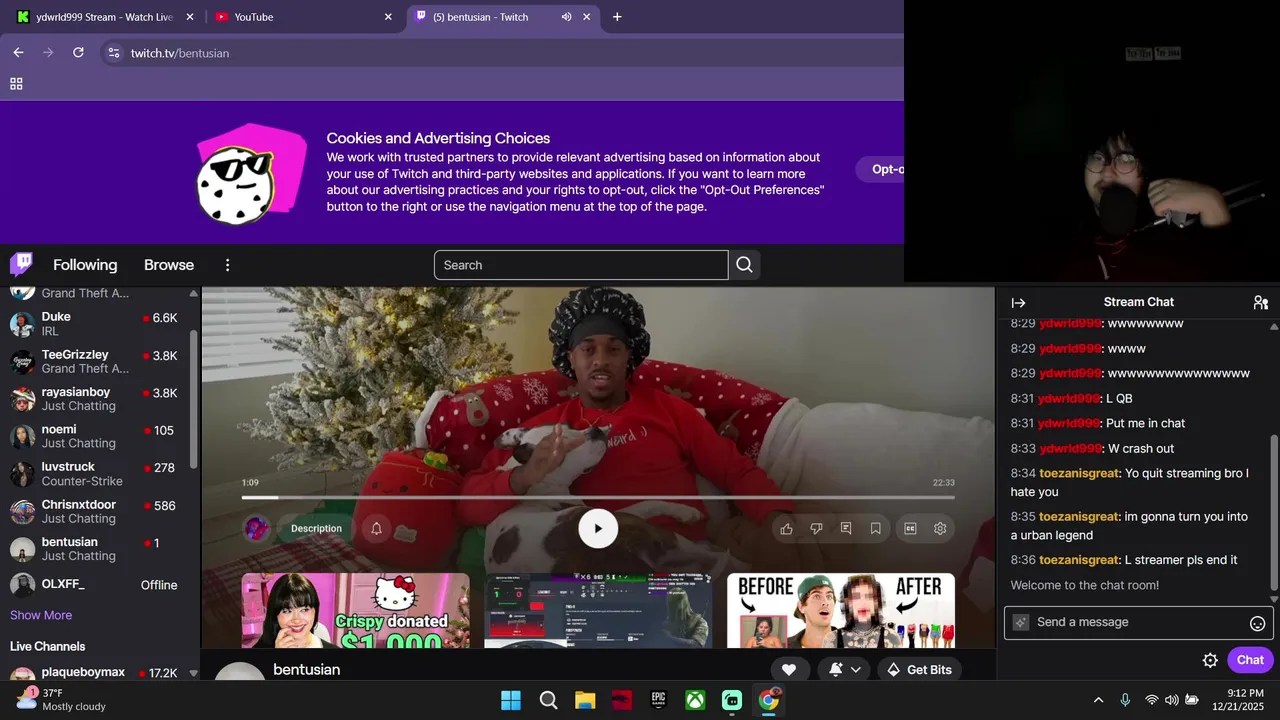
Task: Click the Twitch search input field
Action: [x=581, y=265]
